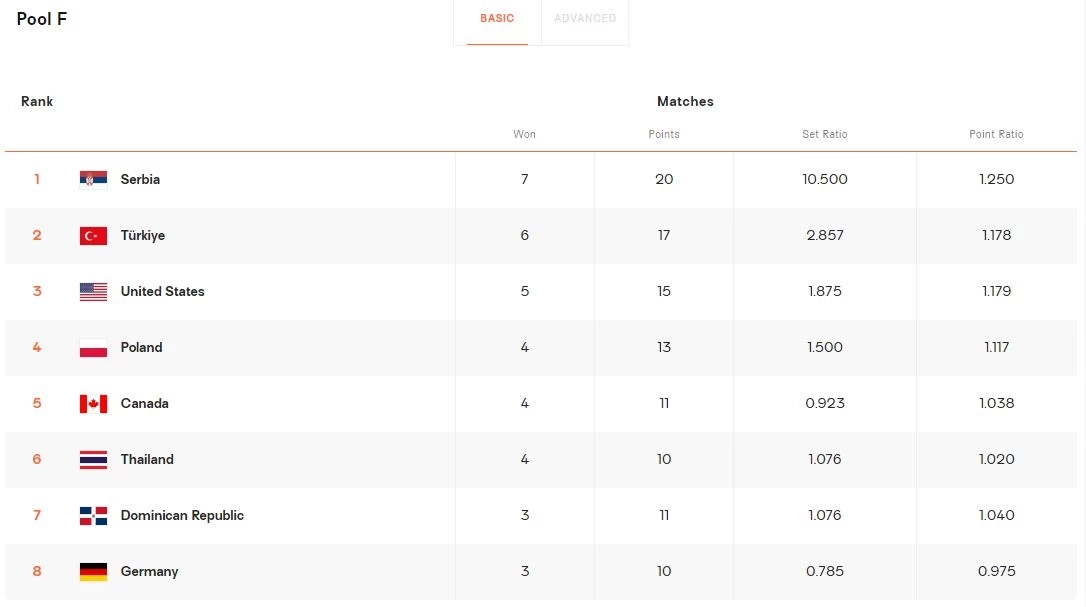Click the Point Ratio column header
Viewport: 1086px width, 607px height.
tap(996, 134)
